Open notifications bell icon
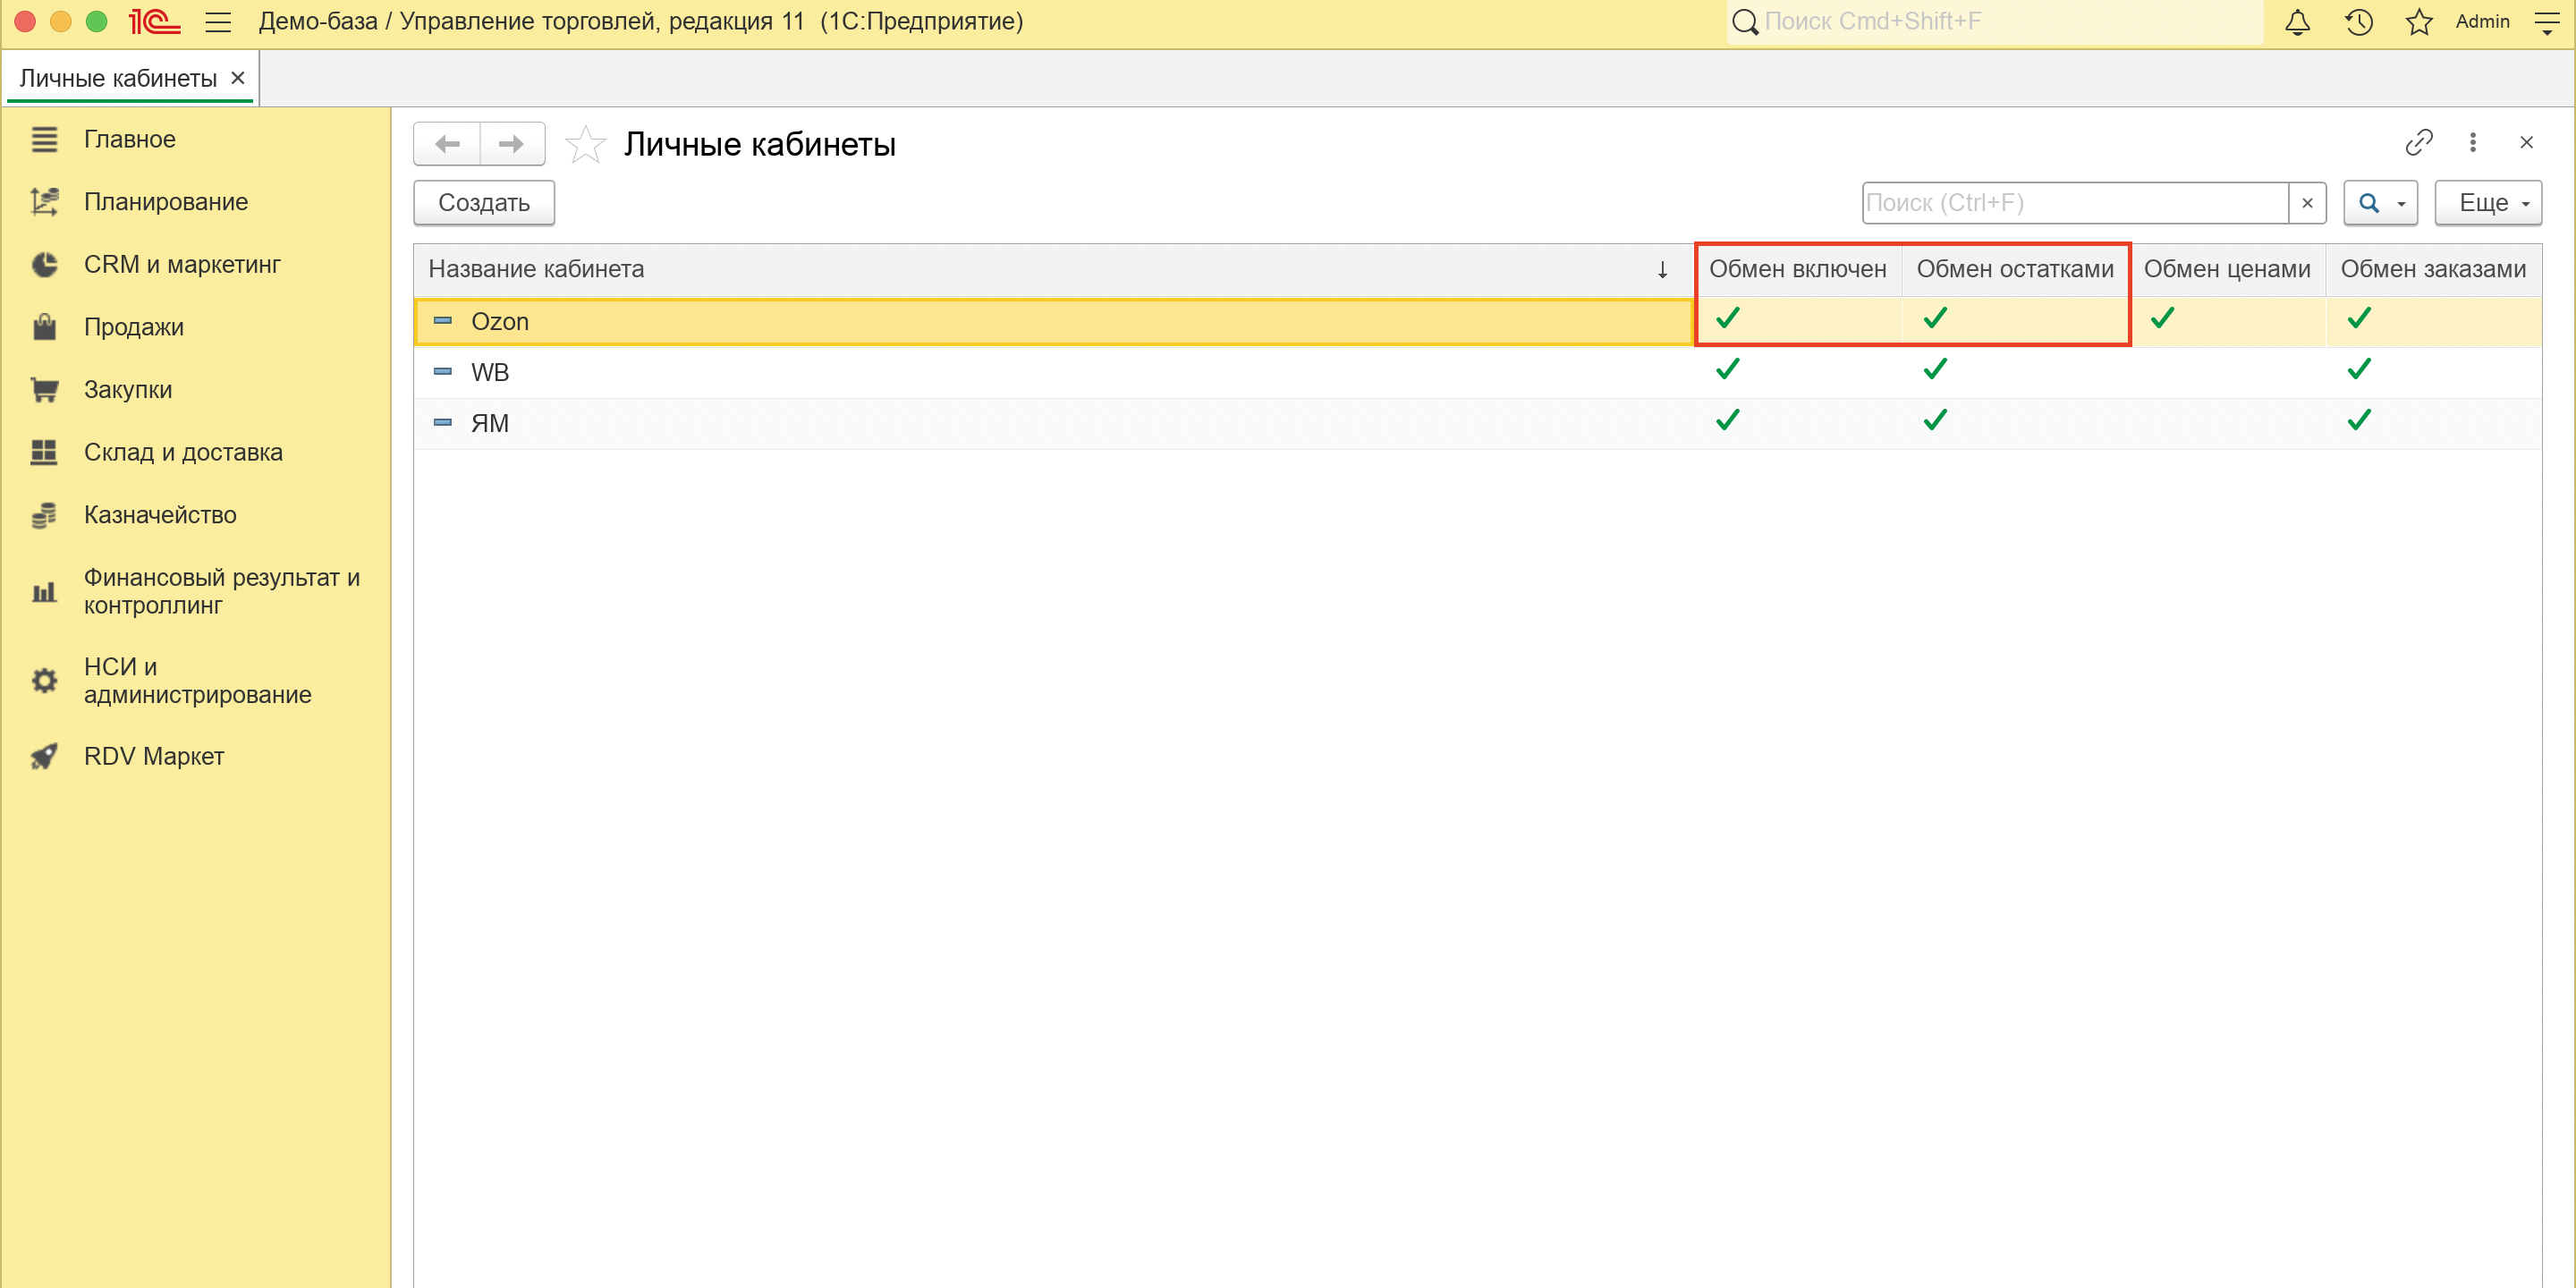The image size is (2576, 1288). 2297,22
